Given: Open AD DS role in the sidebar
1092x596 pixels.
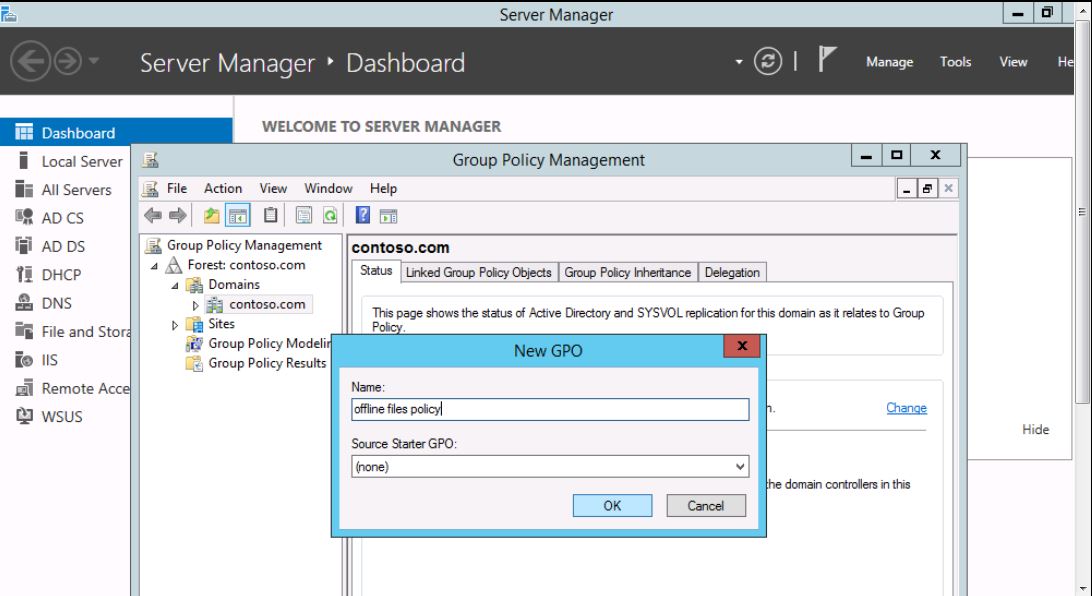Looking at the screenshot, I should [65, 246].
